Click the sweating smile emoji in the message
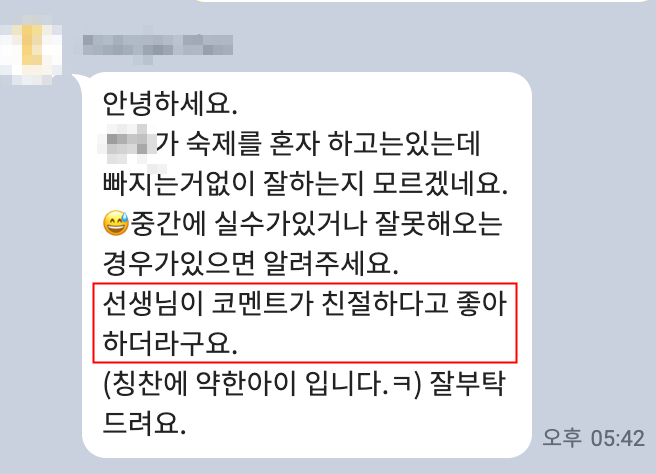The height and width of the screenshot is (474, 656). [116, 223]
